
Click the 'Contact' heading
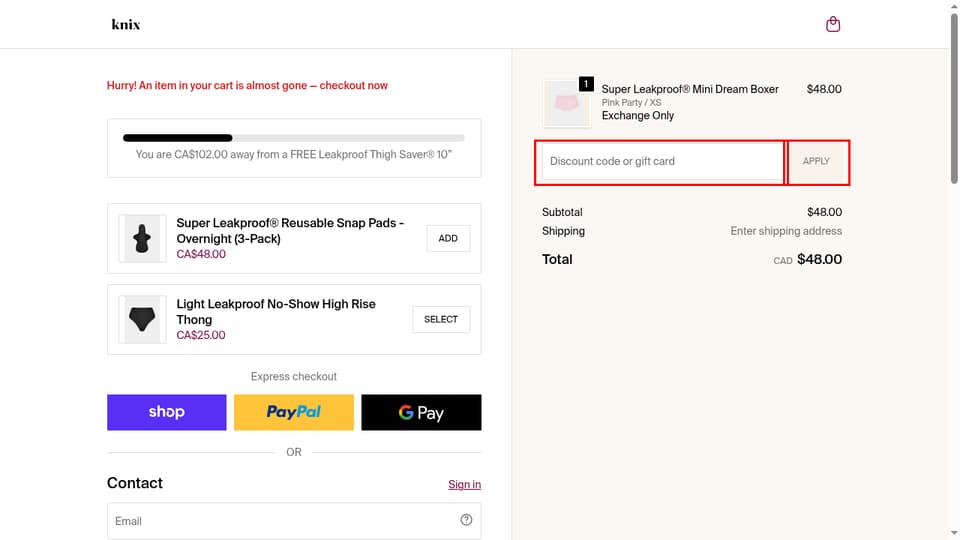pos(135,483)
